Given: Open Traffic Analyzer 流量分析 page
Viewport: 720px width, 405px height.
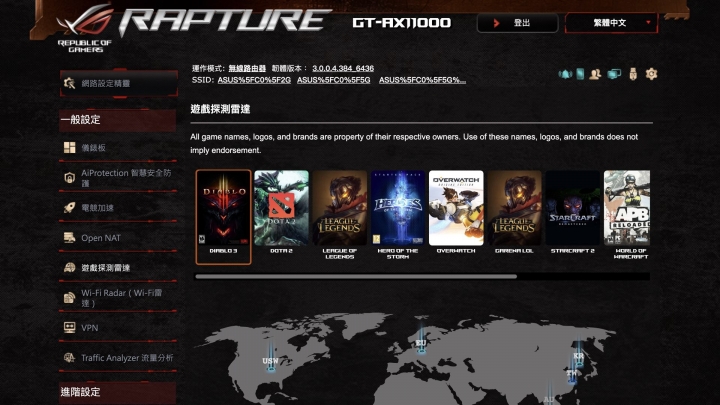Looking at the screenshot, I should tap(118, 358).
